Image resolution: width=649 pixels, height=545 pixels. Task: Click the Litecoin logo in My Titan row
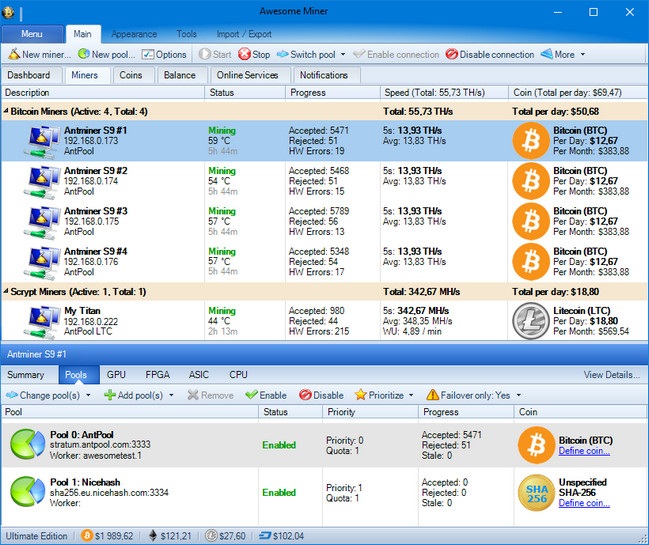tap(530, 322)
